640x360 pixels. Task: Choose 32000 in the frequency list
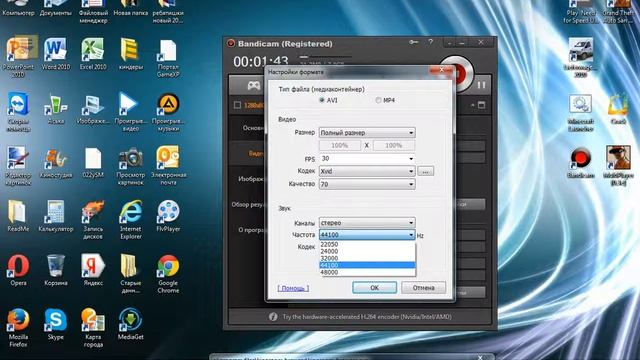click(367, 258)
